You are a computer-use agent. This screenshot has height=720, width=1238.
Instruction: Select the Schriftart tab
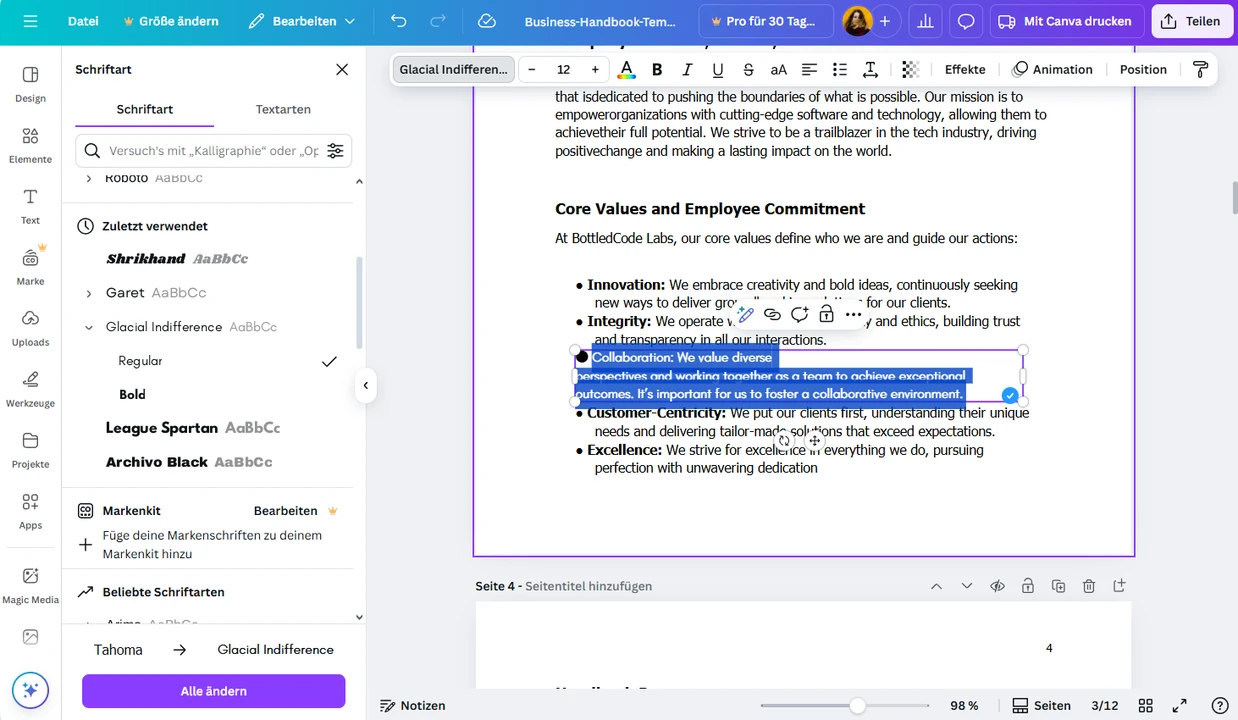click(x=145, y=109)
